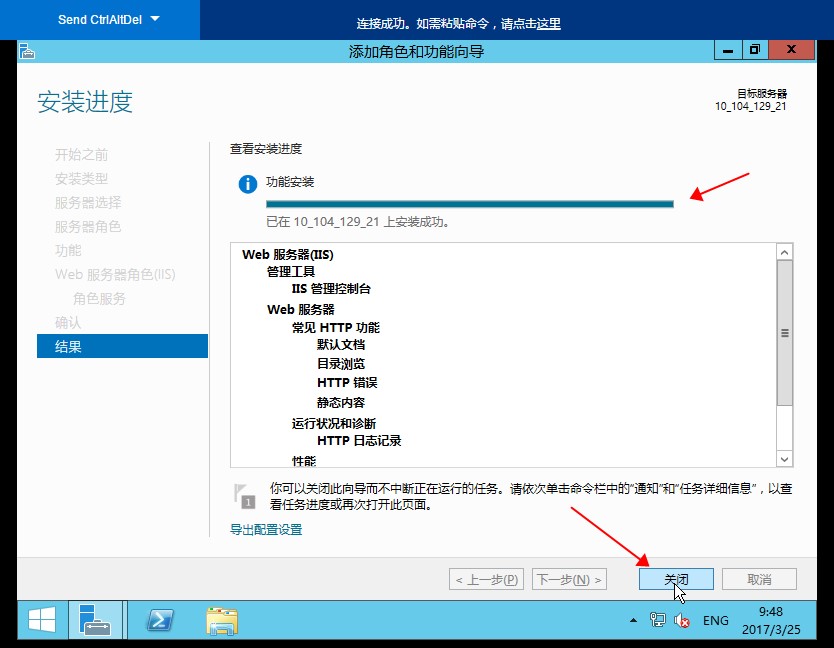Click the IIS 管理控制台 entry
Image resolution: width=834 pixels, height=648 pixels.
[331, 289]
